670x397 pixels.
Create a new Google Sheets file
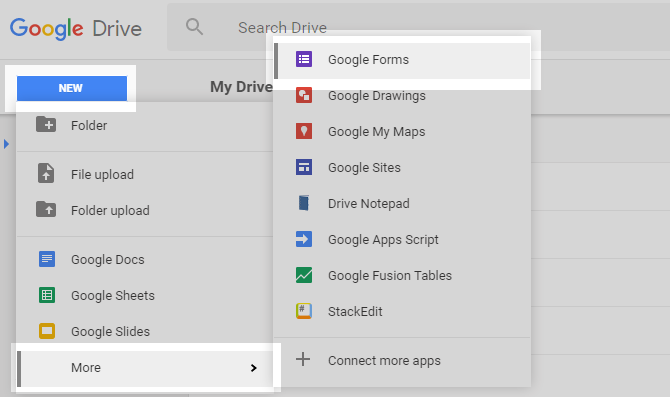[x=145, y=295]
